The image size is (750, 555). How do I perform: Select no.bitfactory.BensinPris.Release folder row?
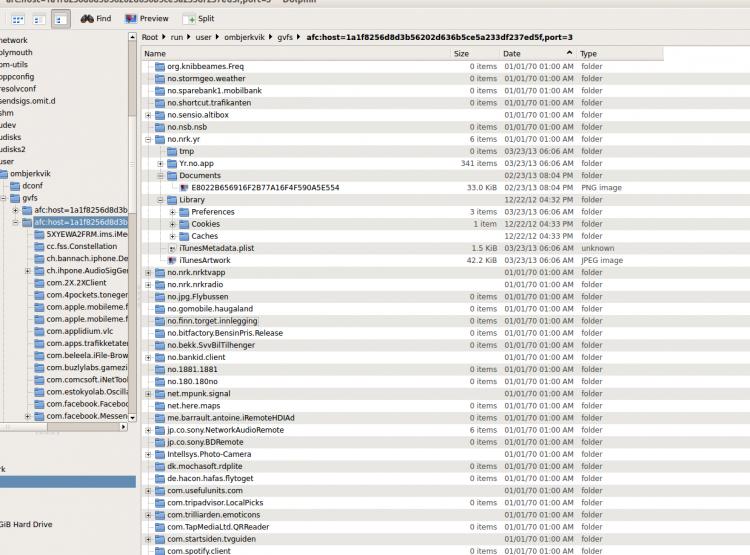click(x=402, y=333)
